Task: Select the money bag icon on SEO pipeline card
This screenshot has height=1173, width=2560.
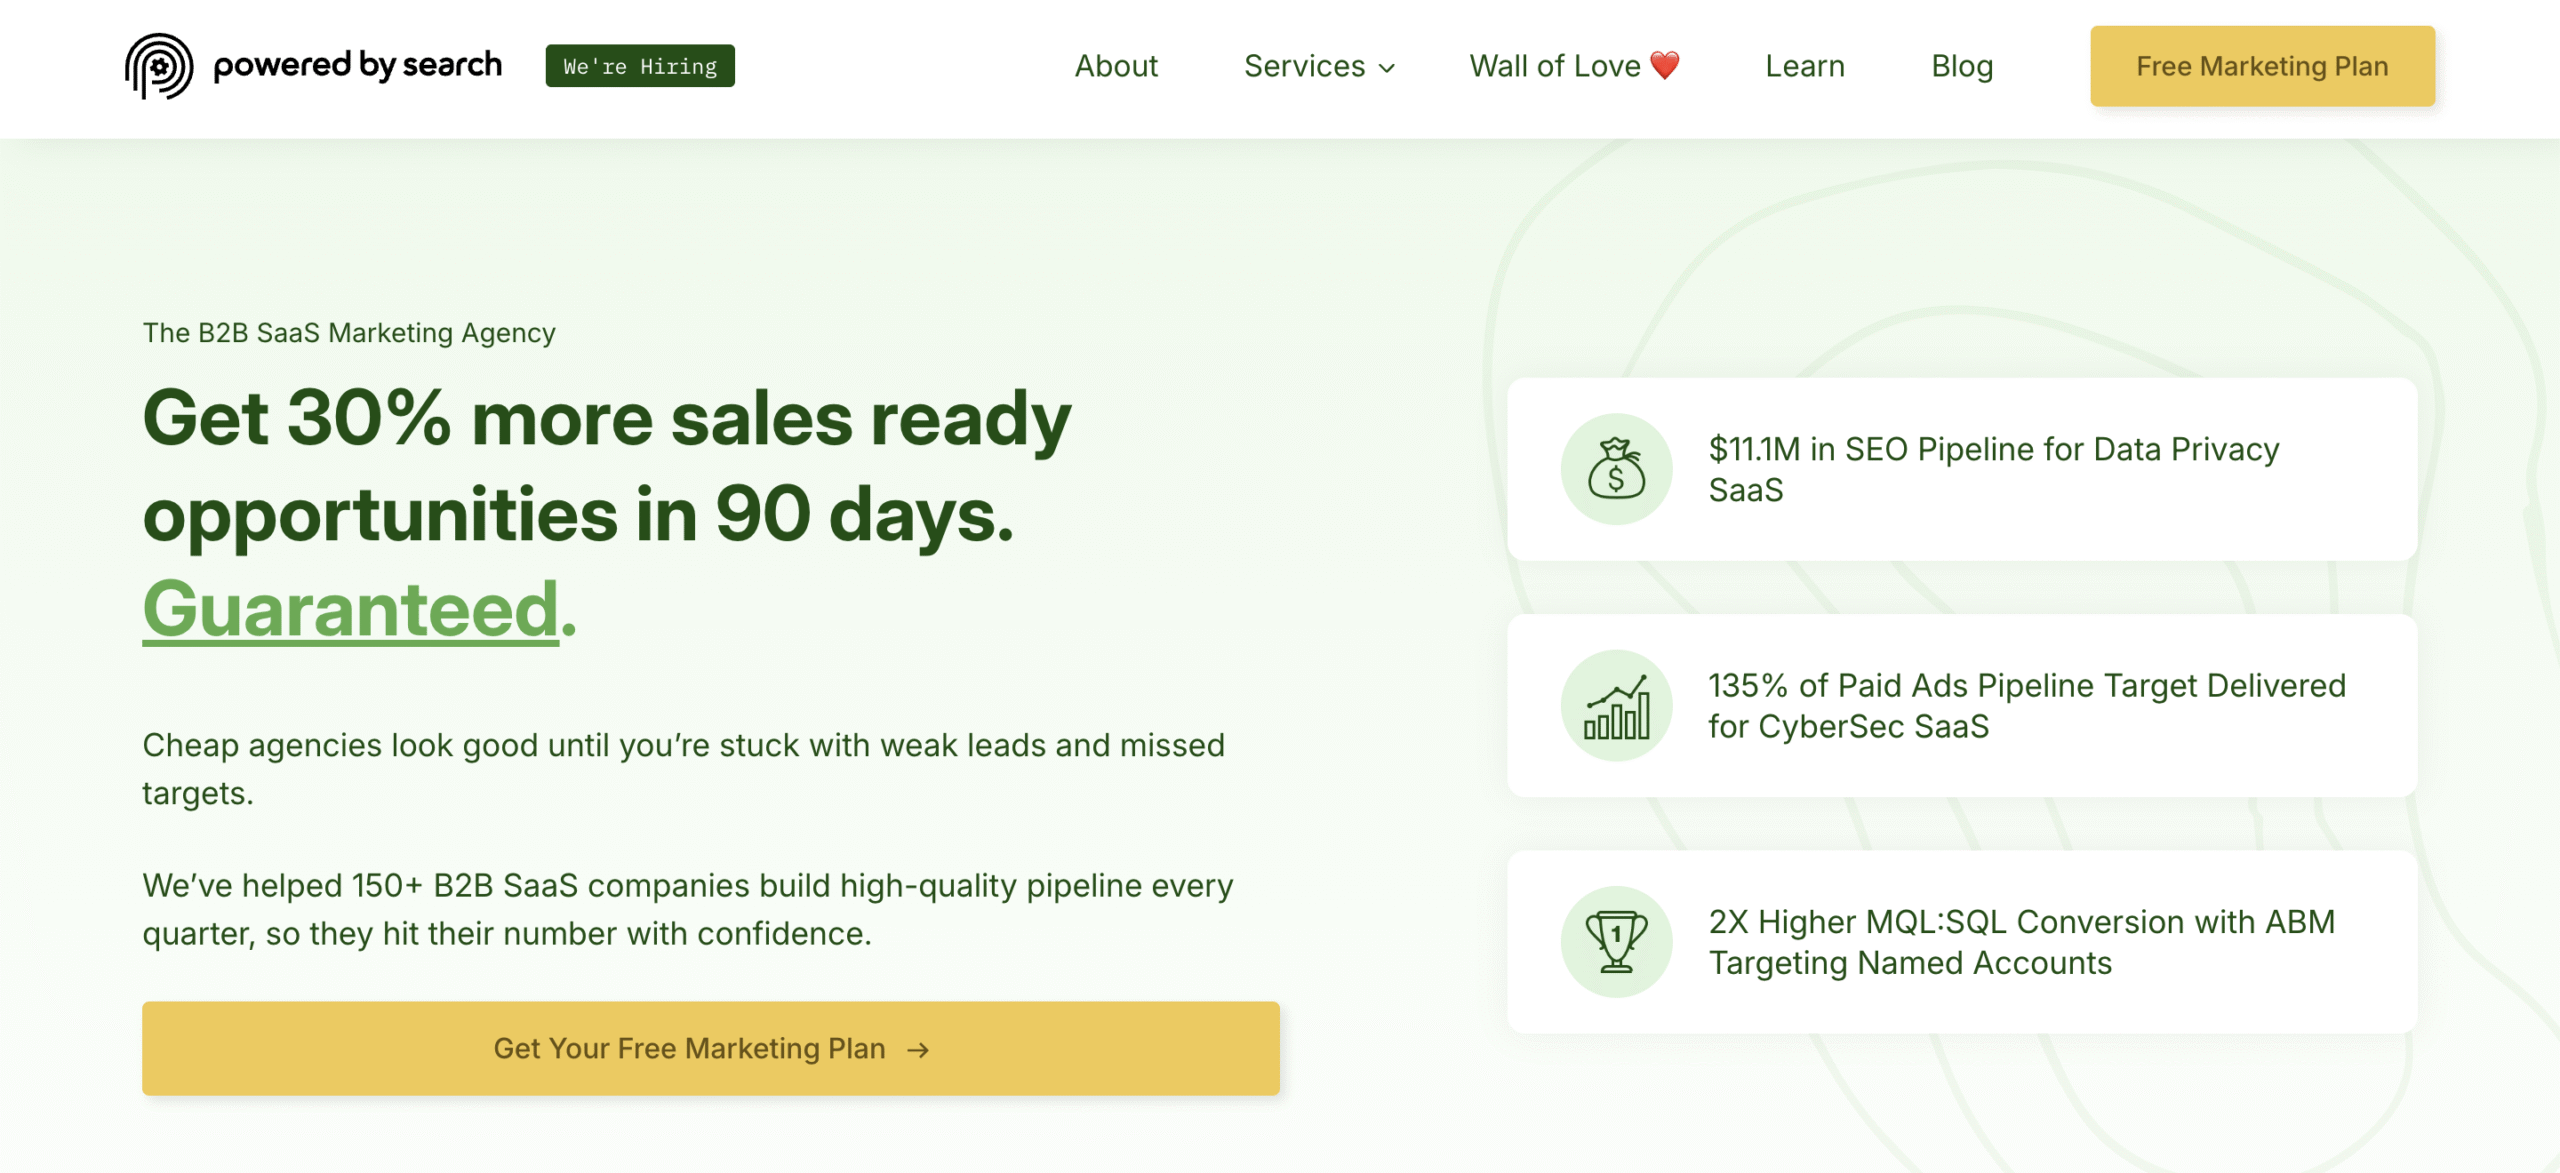Action: point(1615,469)
